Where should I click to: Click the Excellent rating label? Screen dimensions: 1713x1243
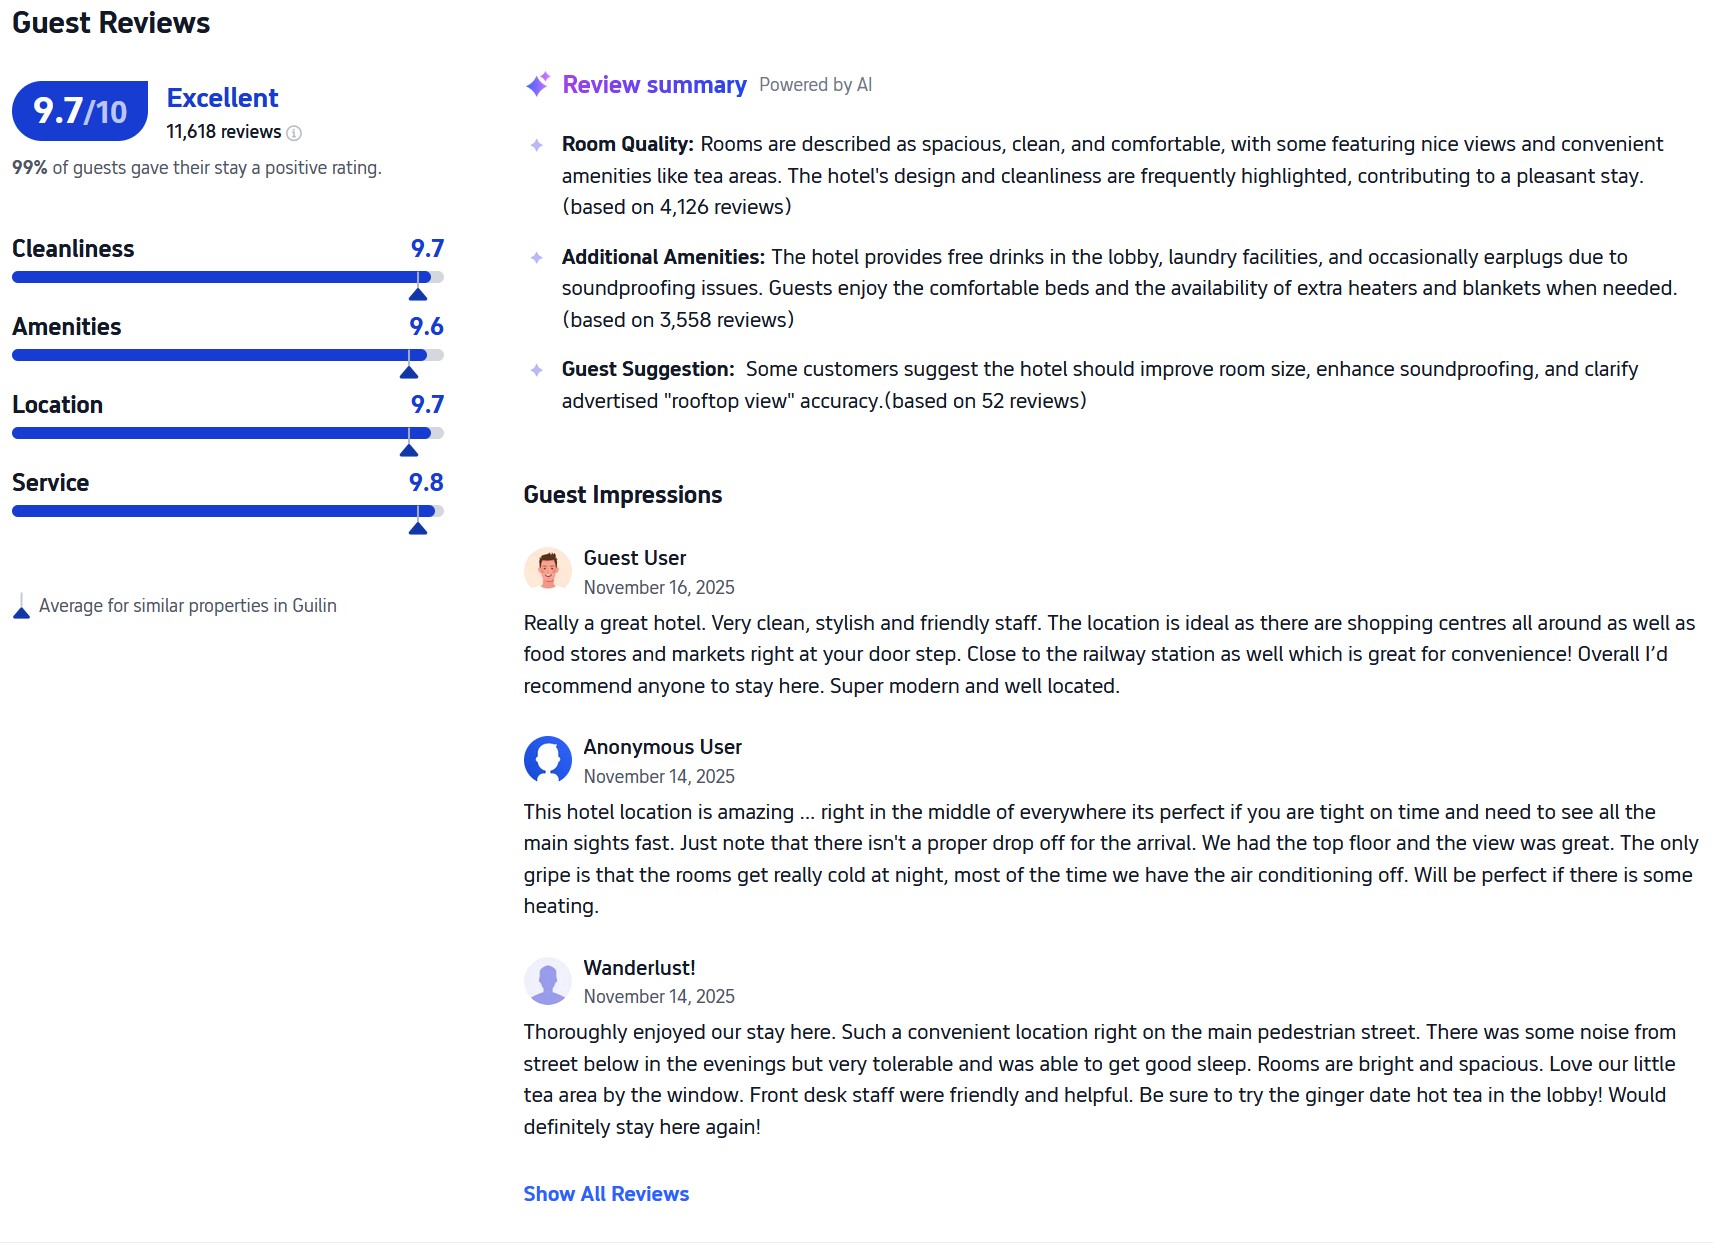point(222,98)
